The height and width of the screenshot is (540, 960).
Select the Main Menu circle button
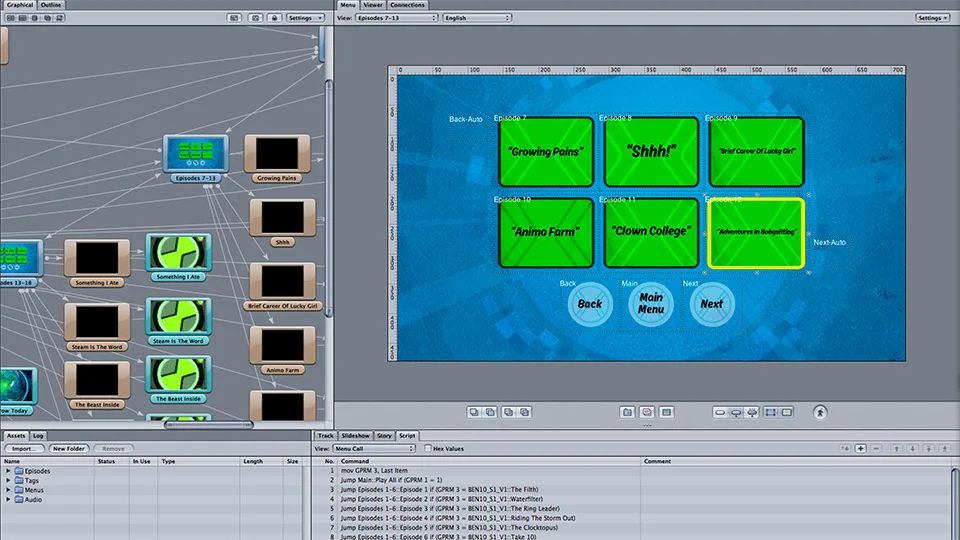(x=651, y=304)
